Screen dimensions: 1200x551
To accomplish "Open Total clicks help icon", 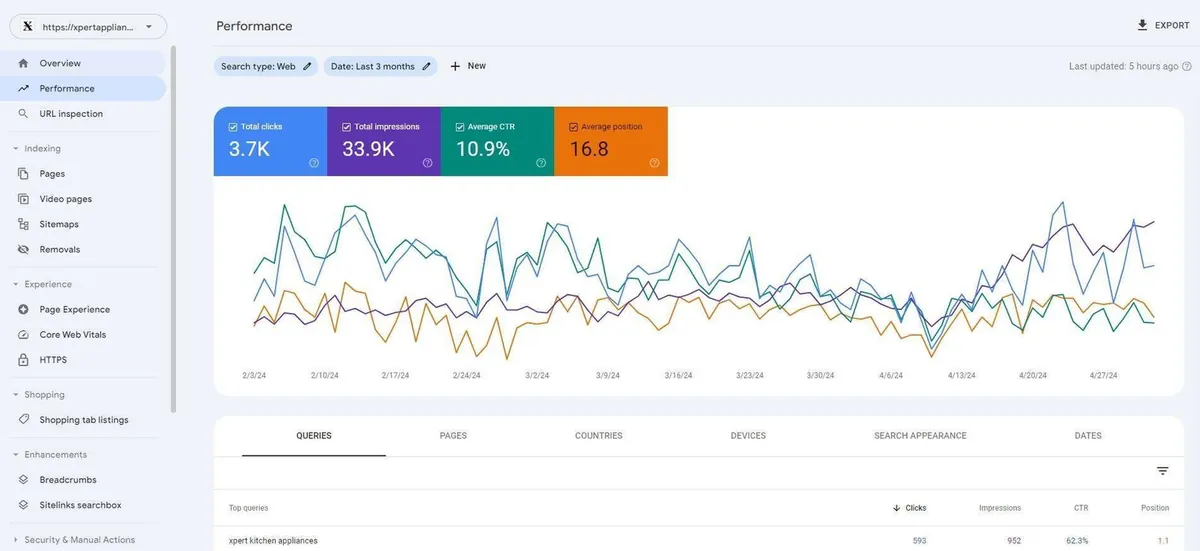I will click(x=314, y=163).
